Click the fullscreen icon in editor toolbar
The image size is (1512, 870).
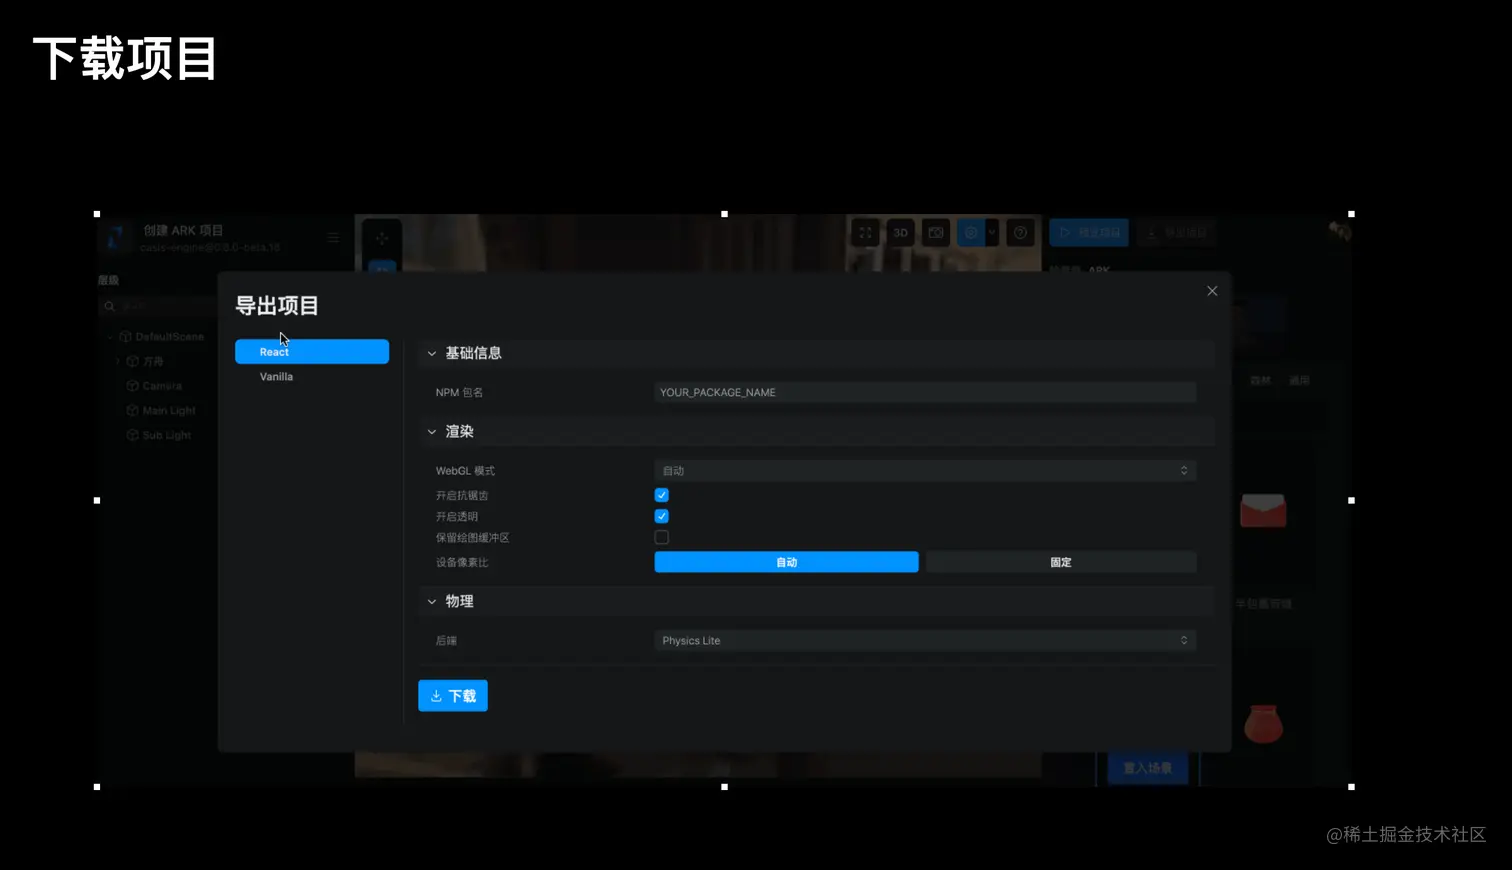pos(865,233)
